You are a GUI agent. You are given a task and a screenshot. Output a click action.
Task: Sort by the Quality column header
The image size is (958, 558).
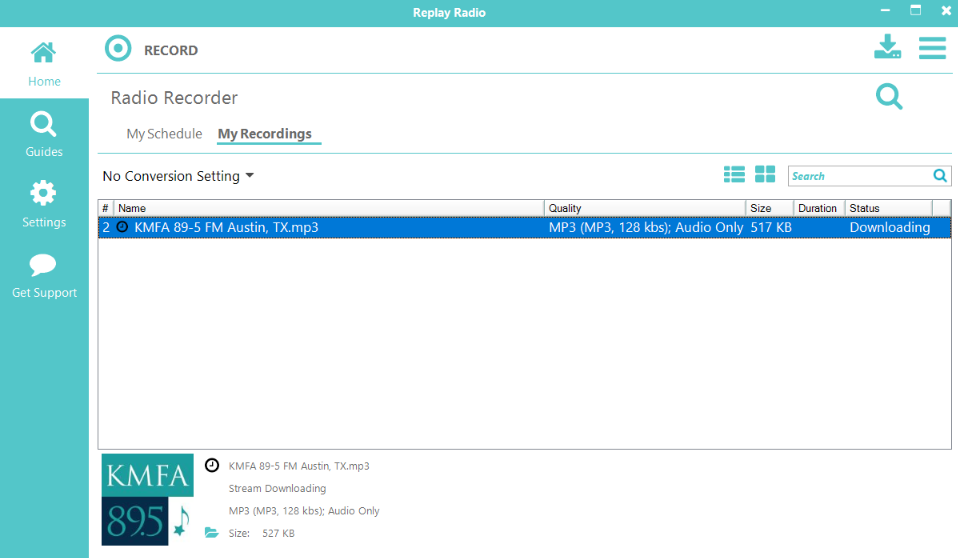point(645,208)
